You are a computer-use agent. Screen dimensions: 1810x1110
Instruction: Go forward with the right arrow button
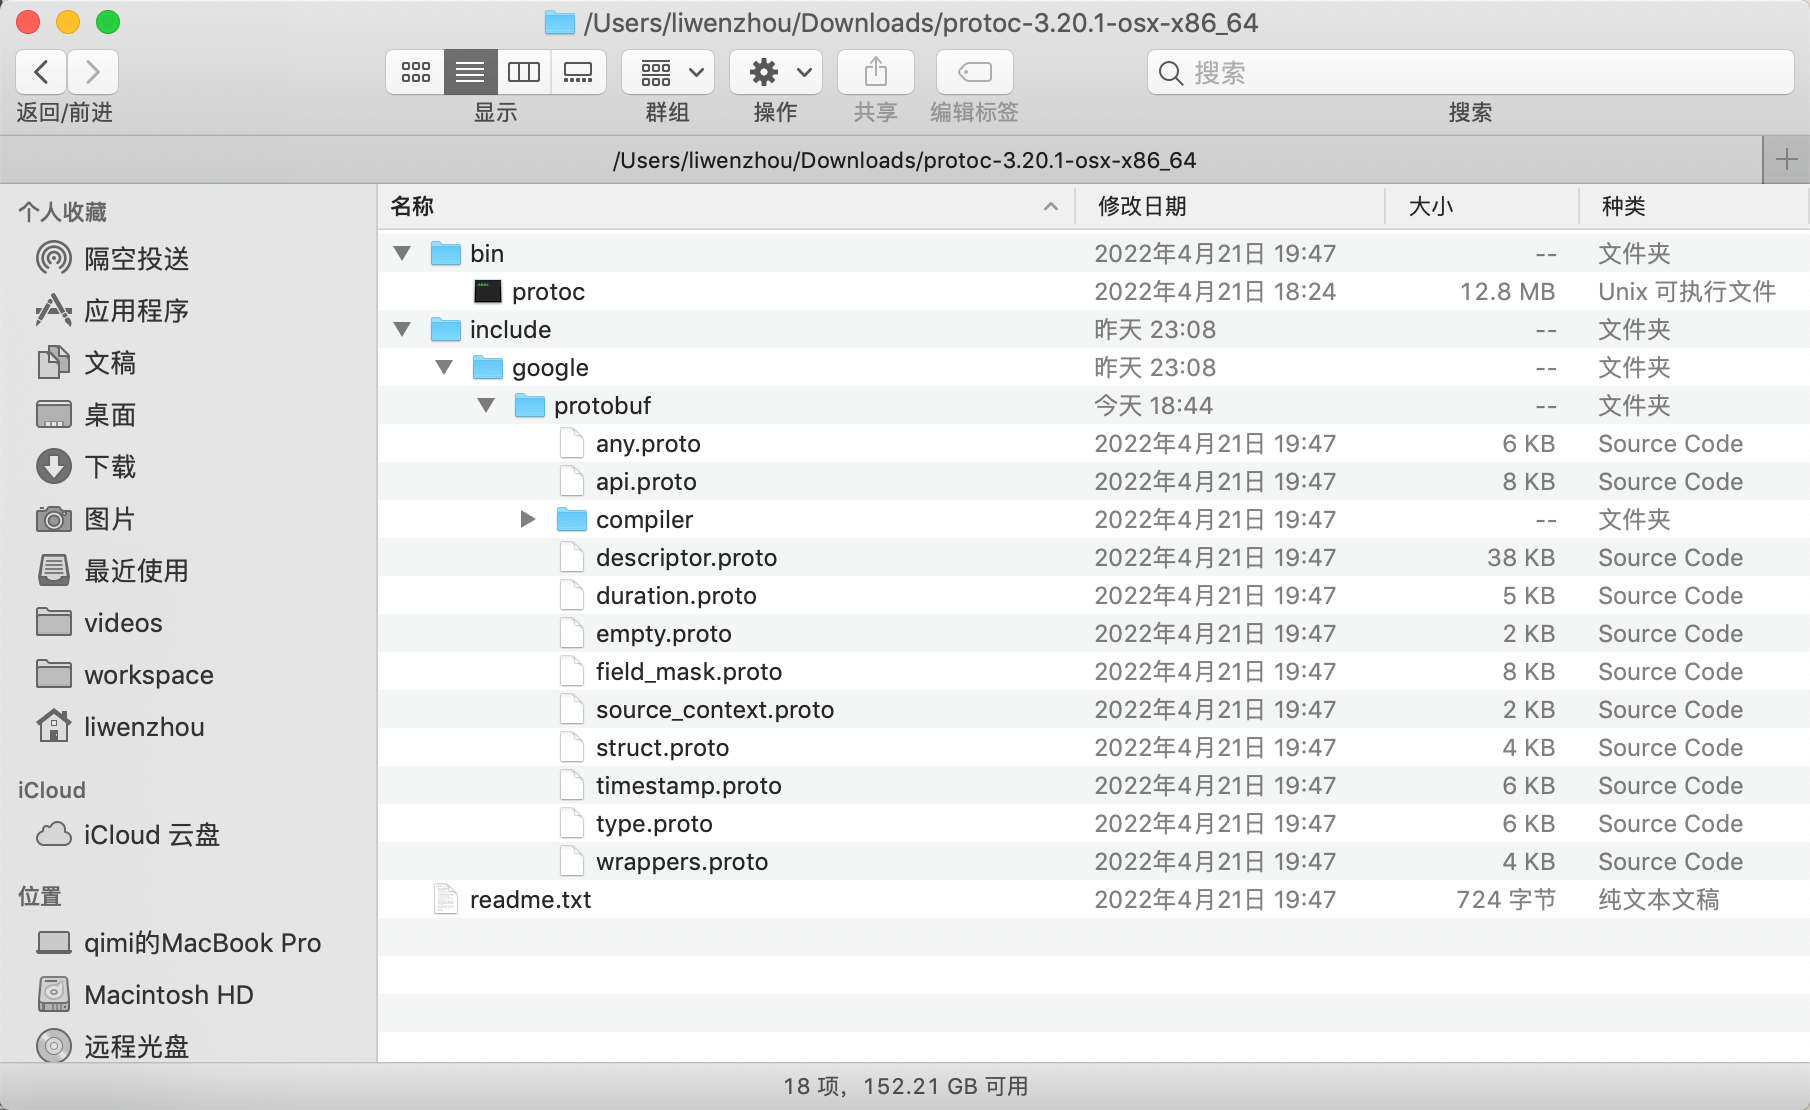[93, 72]
